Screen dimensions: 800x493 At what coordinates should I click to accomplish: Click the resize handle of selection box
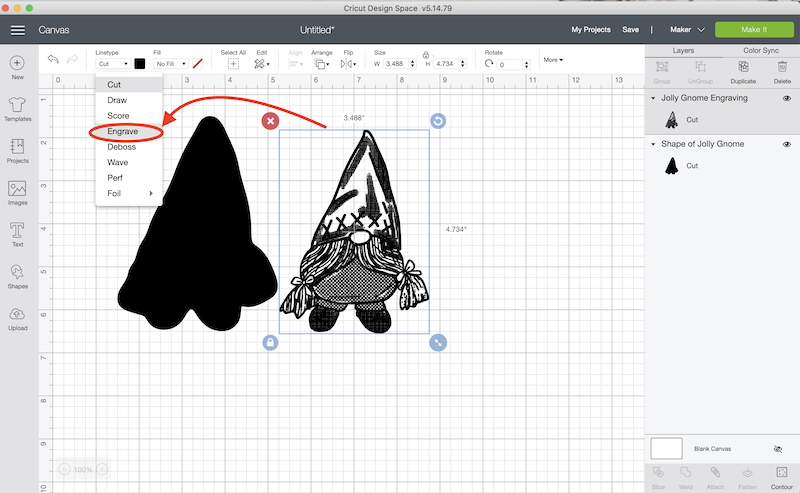(438, 342)
